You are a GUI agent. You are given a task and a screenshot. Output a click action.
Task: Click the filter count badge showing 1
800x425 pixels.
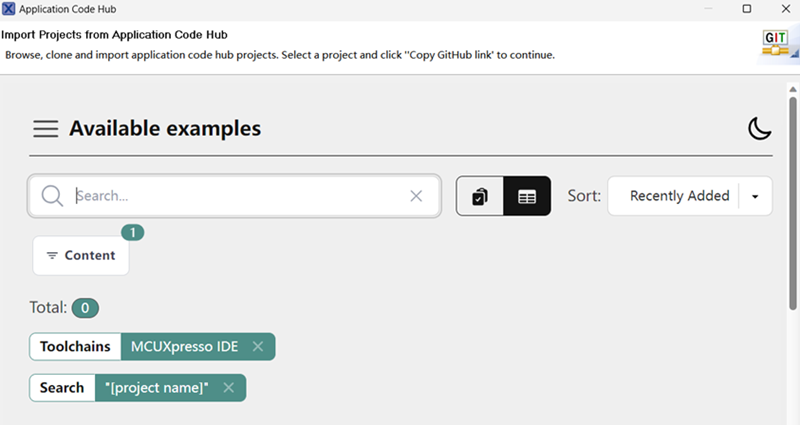(x=133, y=233)
